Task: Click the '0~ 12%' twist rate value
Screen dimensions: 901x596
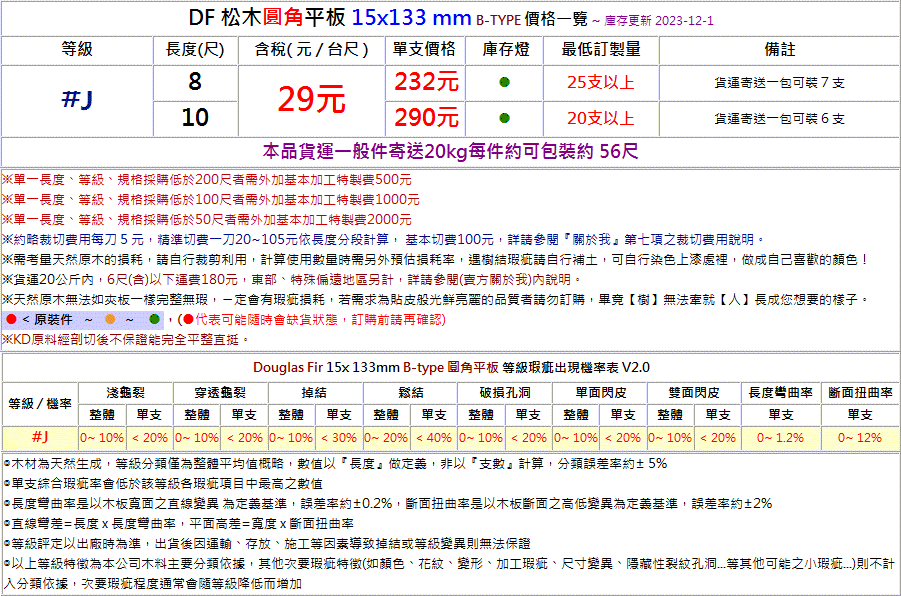Action: (860, 438)
